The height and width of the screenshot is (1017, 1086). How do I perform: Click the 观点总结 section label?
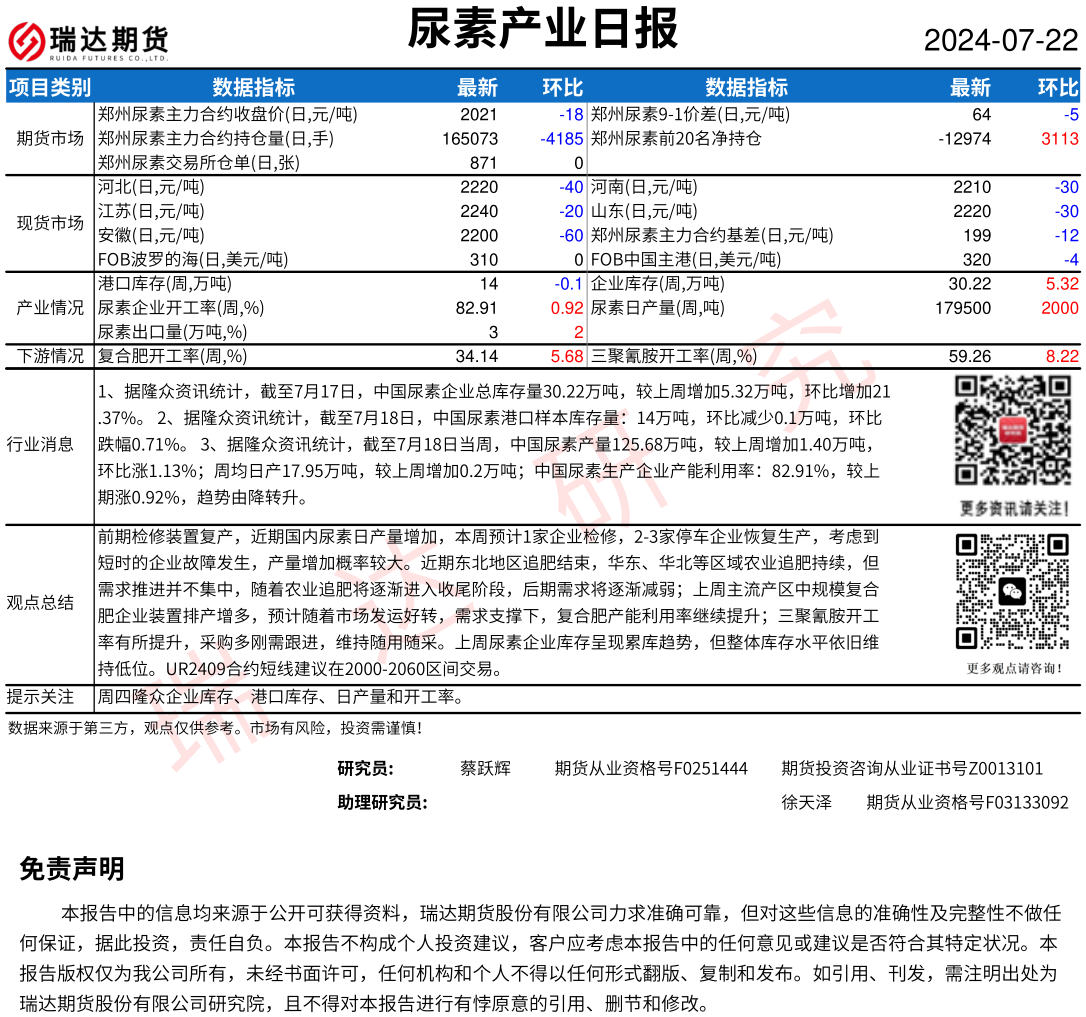coord(40,602)
